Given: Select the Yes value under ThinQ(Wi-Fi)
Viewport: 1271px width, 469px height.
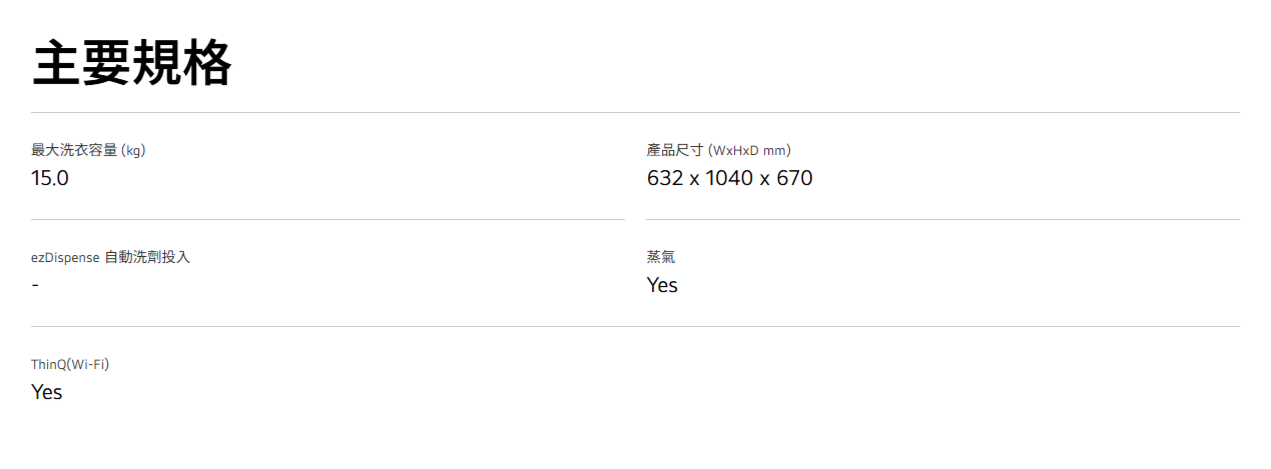Looking at the screenshot, I should point(47,393).
